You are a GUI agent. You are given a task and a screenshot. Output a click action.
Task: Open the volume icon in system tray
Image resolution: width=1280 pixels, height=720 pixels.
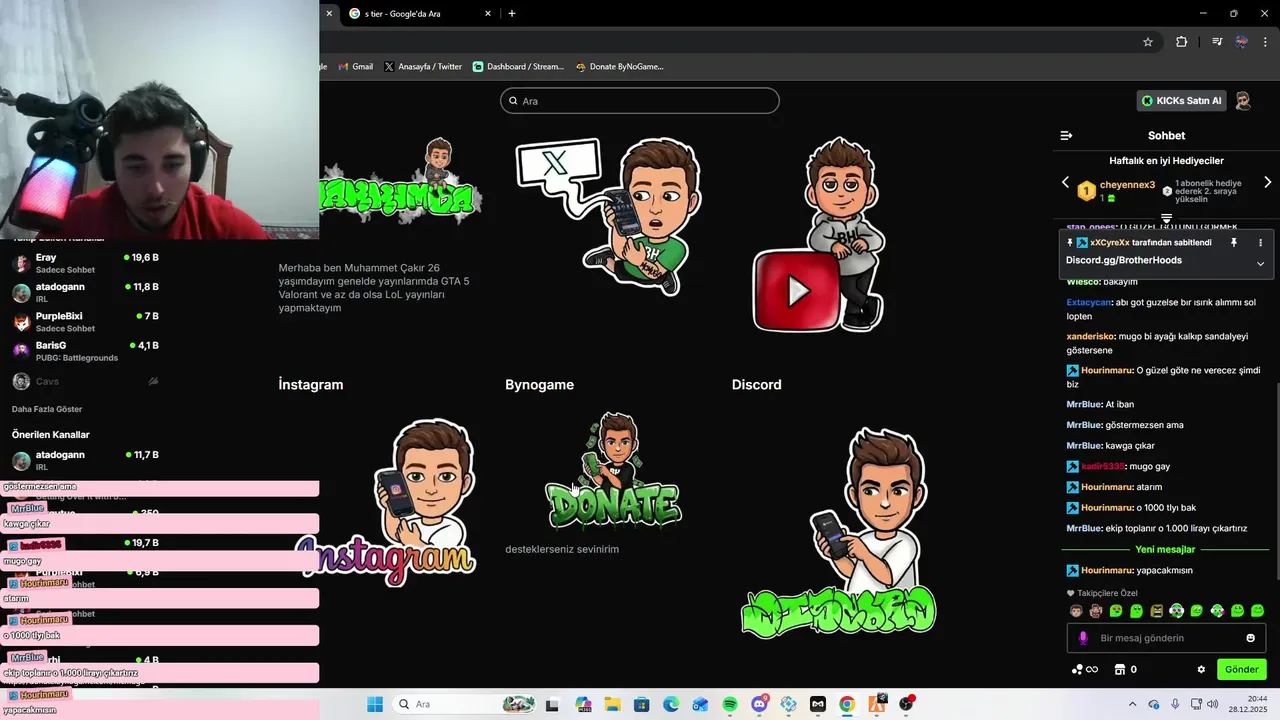1213,704
